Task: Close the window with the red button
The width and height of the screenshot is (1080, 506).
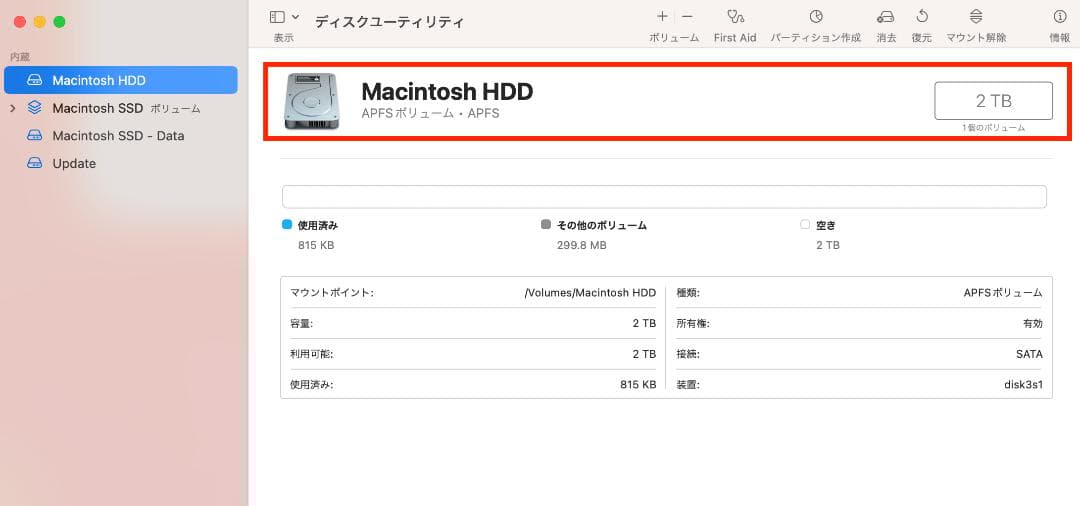Action: point(19,22)
